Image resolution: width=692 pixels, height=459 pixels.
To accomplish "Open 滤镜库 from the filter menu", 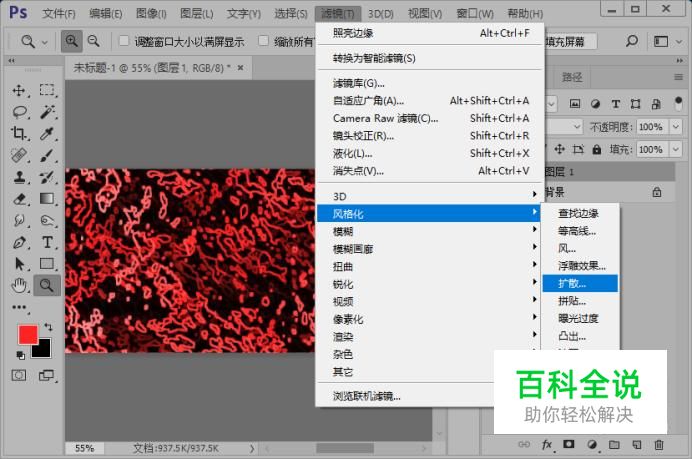I will pos(430,83).
